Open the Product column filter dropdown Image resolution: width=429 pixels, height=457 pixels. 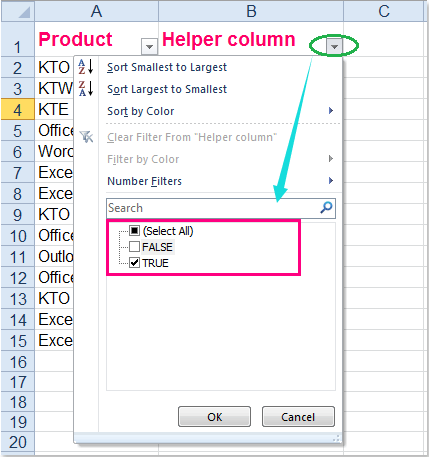click(149, 47)
